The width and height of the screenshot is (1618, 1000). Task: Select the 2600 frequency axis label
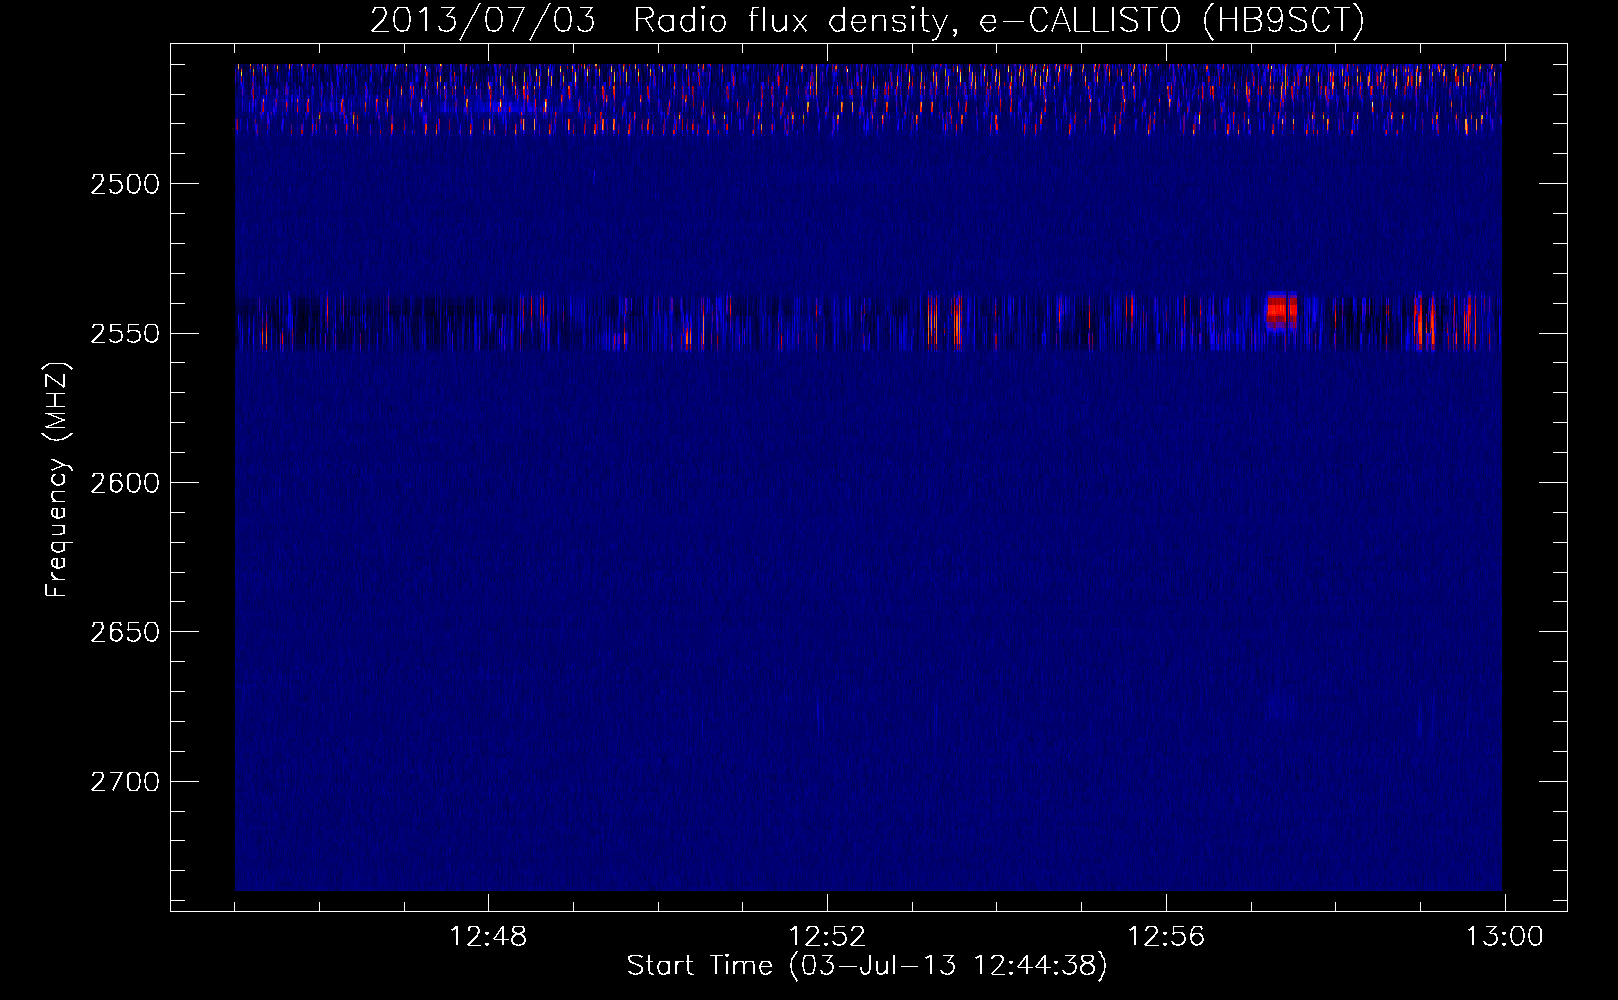tap(124, 483)
